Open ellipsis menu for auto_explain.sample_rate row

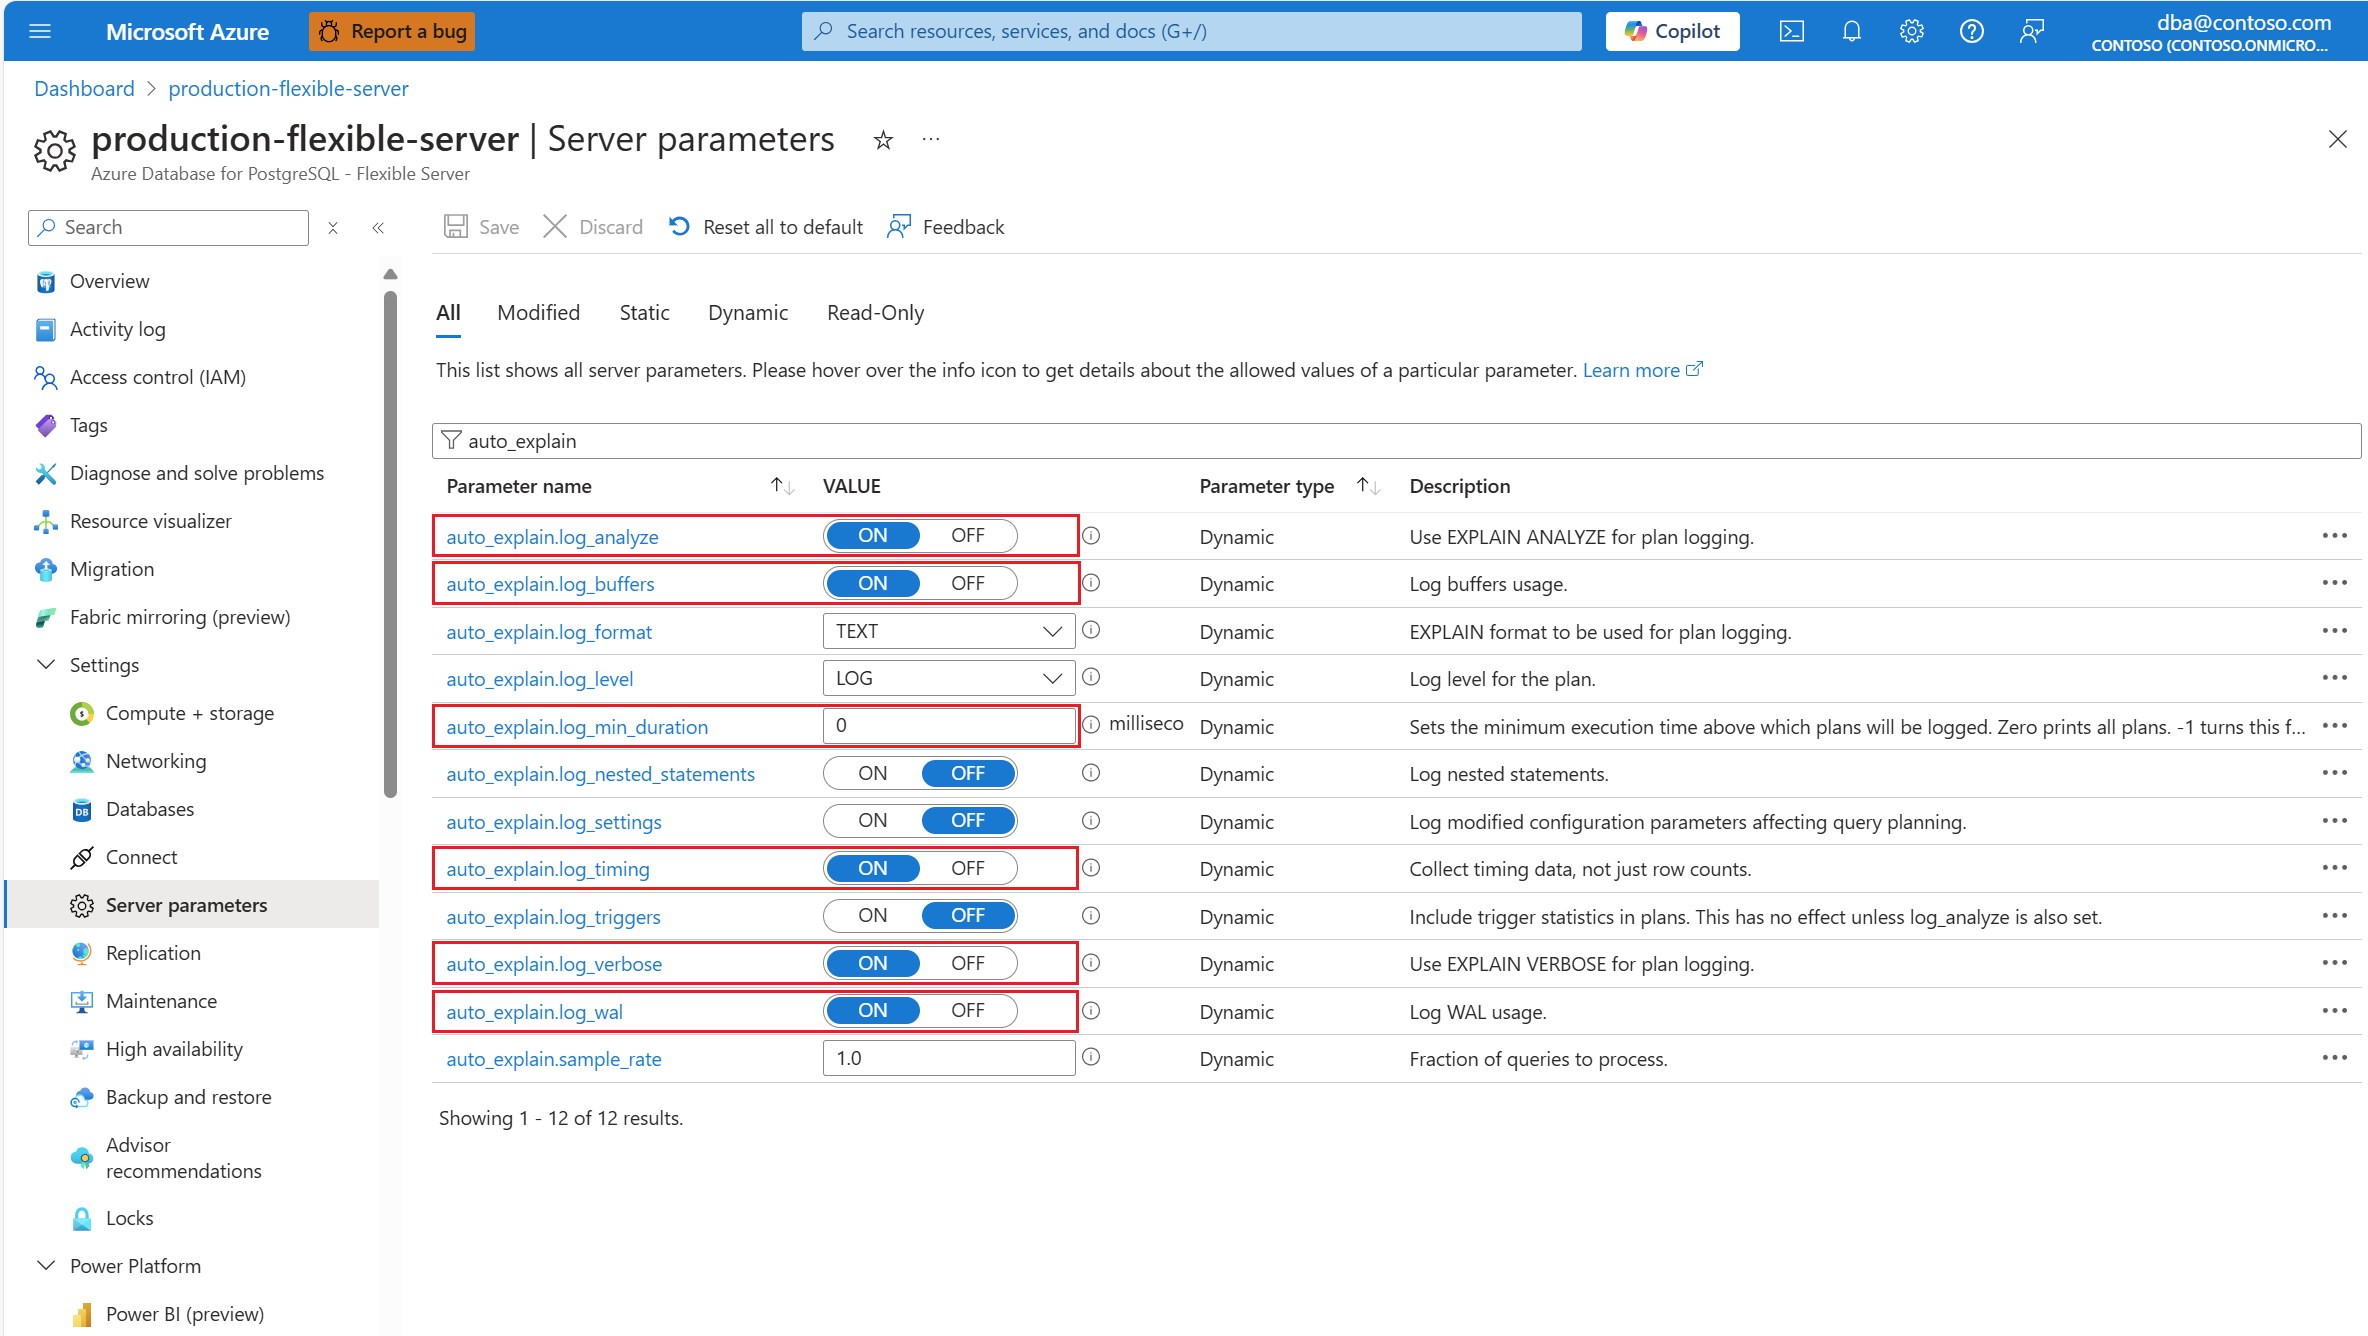(x=2334, y=1058)
